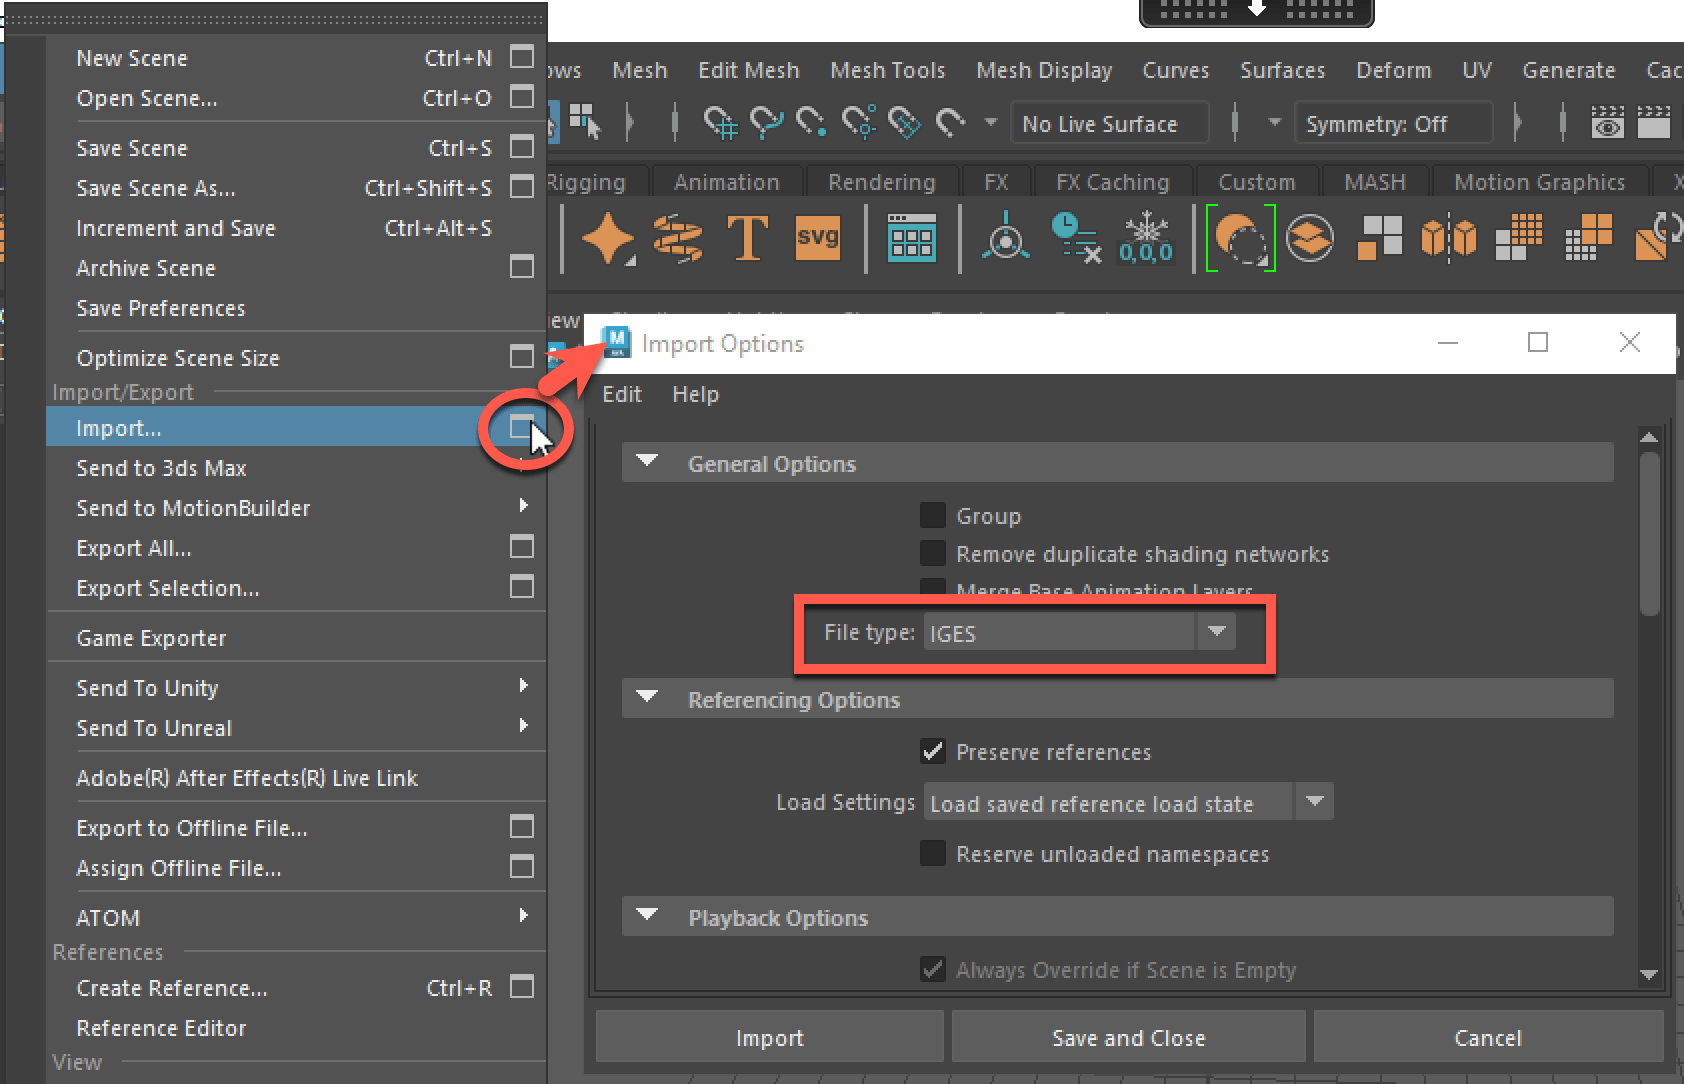1684x1084 pixels.
Task: Click the Save and Close button
Action: click(x=1128, y=1037)
